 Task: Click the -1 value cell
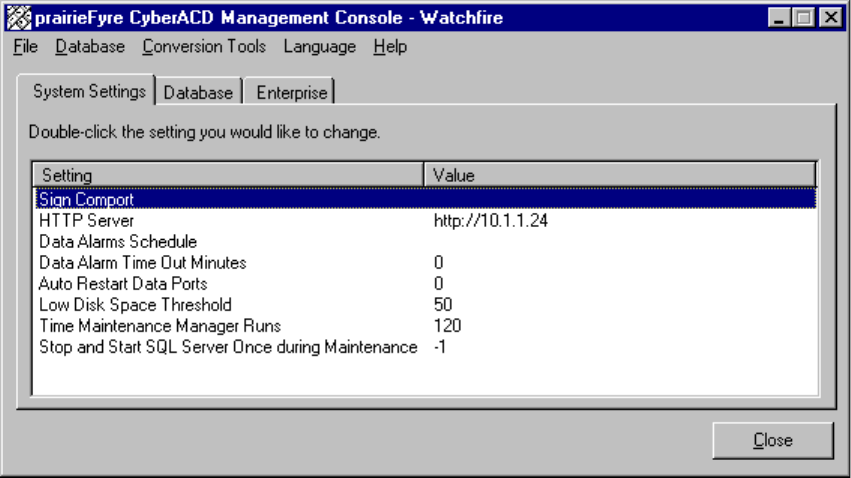click(x=440, y=347)
